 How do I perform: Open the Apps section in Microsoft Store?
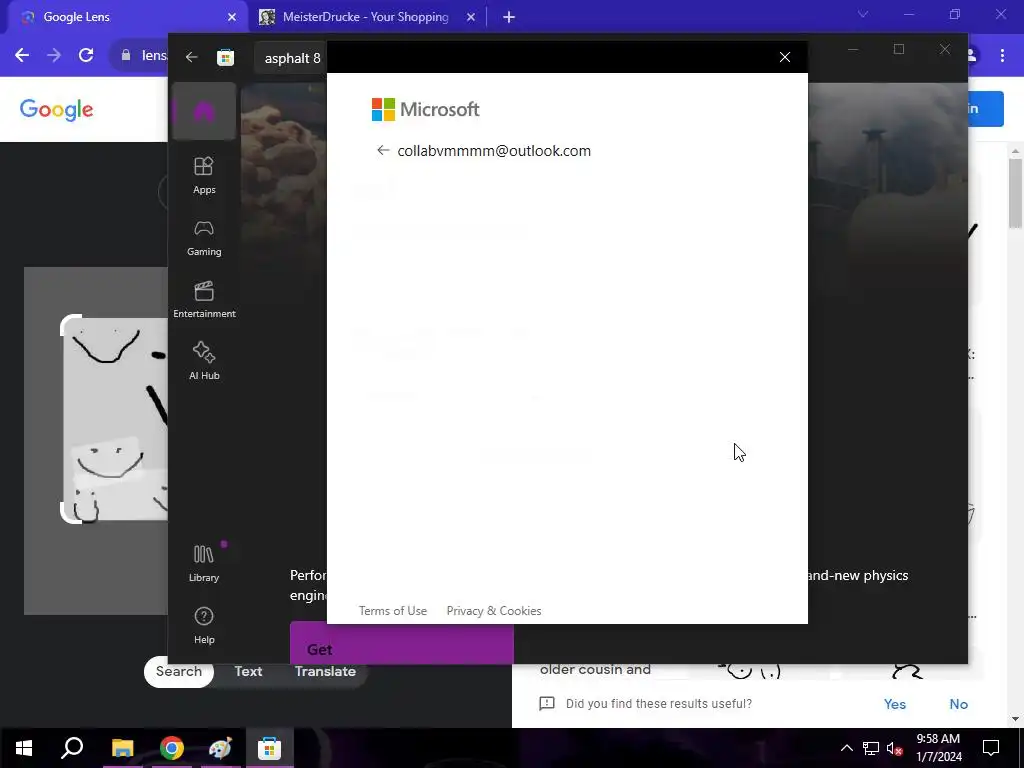tap(204, 175)
